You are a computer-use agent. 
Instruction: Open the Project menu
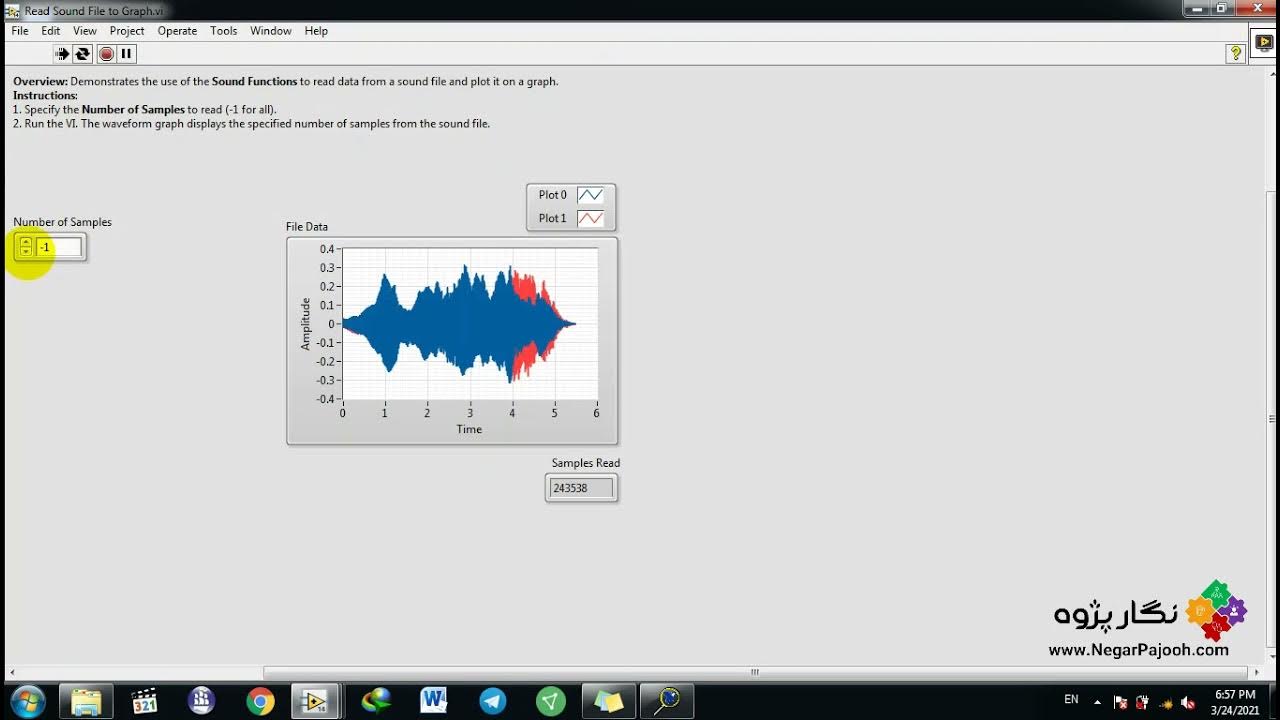[x=127, y=31]
